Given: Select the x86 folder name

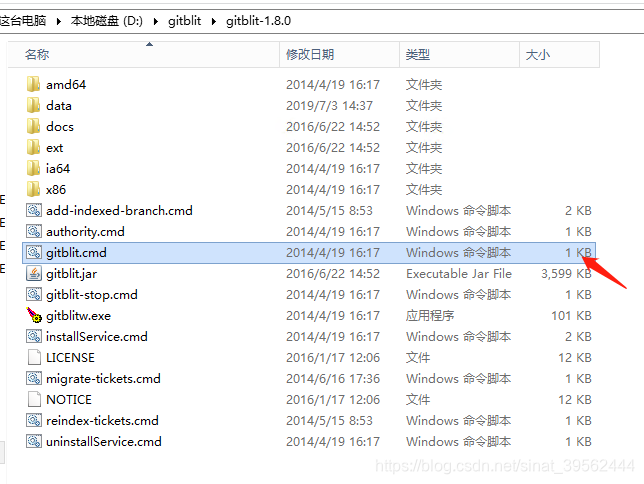Looking at the screenshot, I should pyautogui.click(x=56, y=189).
